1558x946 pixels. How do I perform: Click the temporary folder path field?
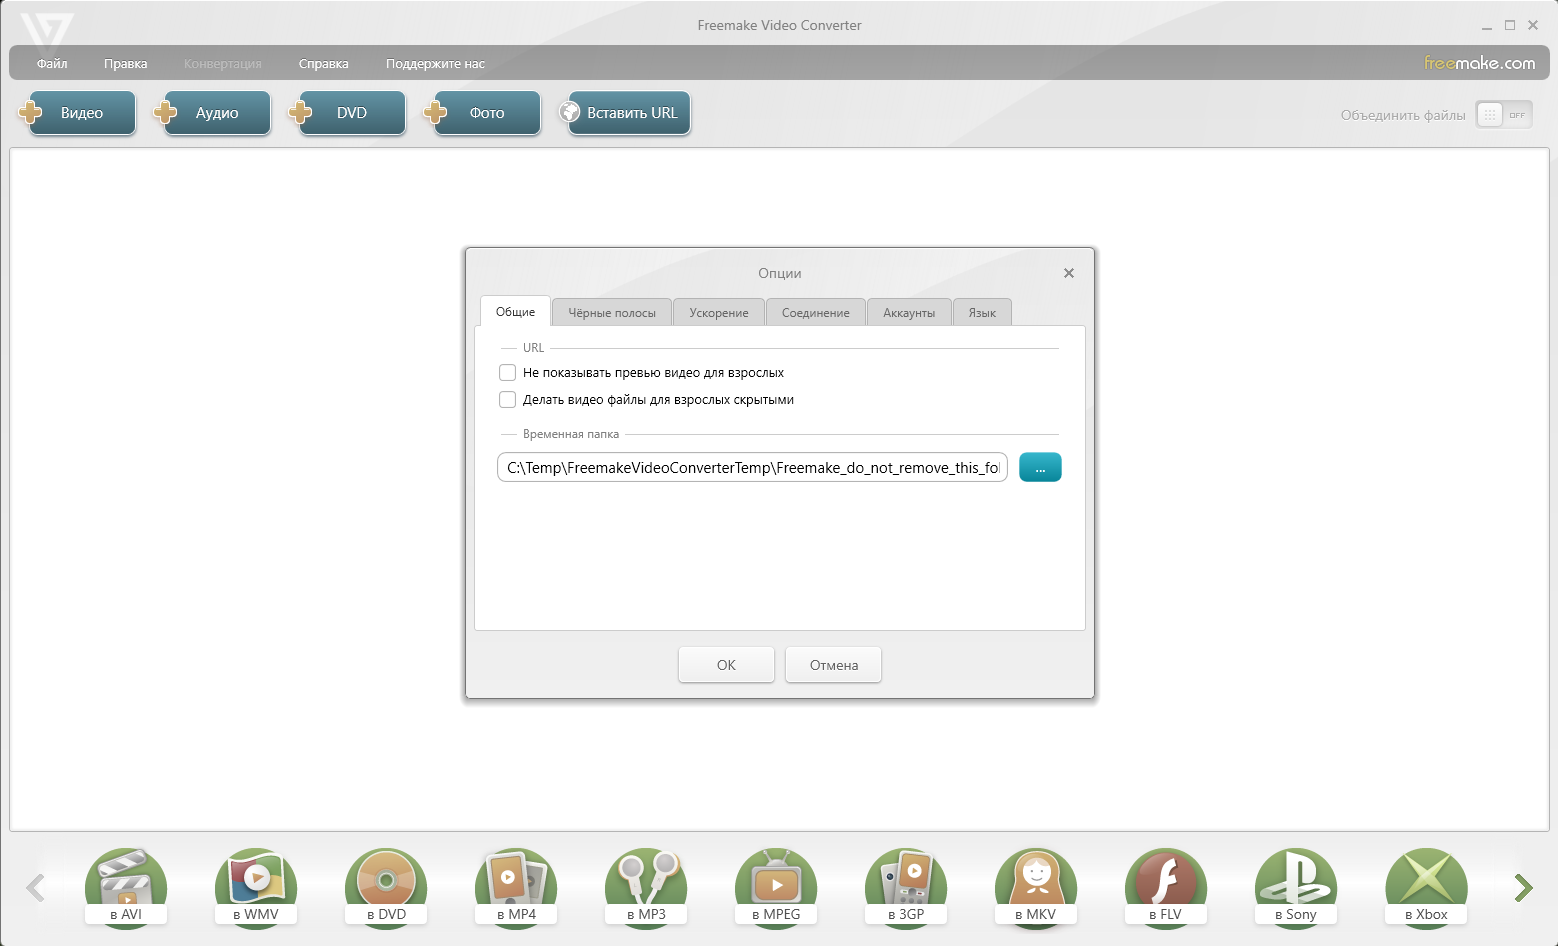click(752, 467)
